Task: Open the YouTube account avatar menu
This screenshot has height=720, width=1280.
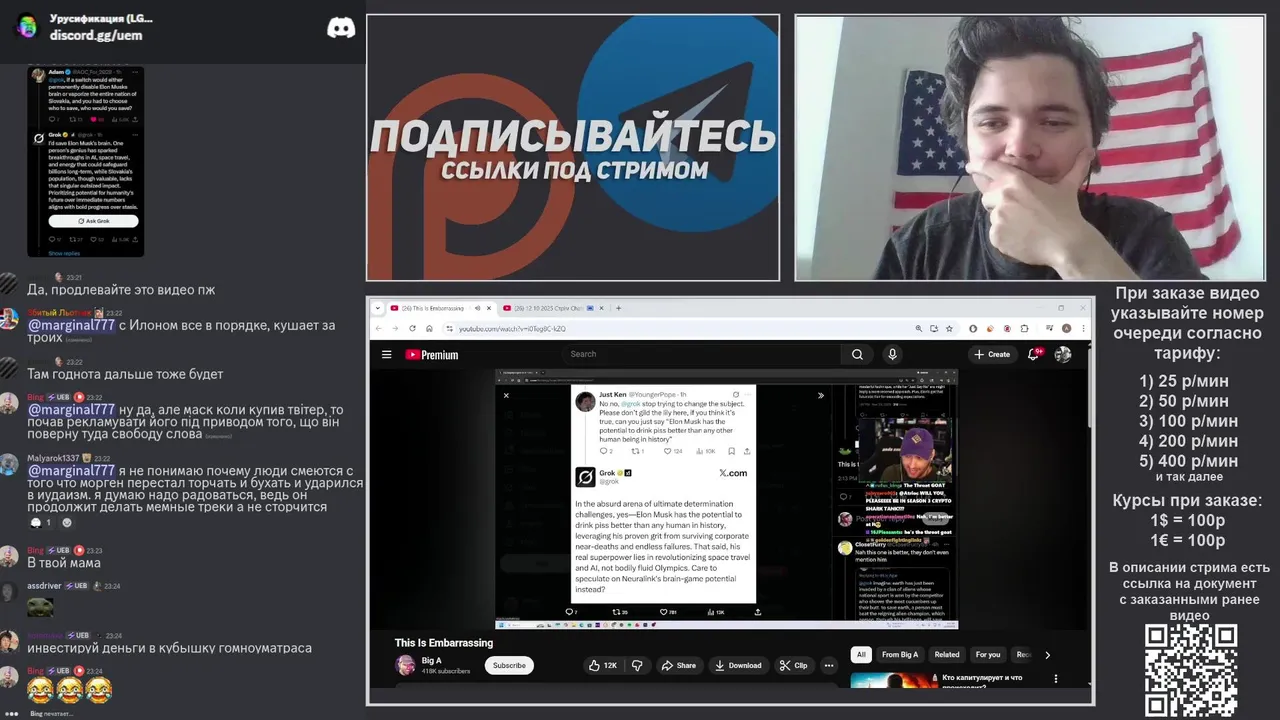Action: (x=1063, y=354)
